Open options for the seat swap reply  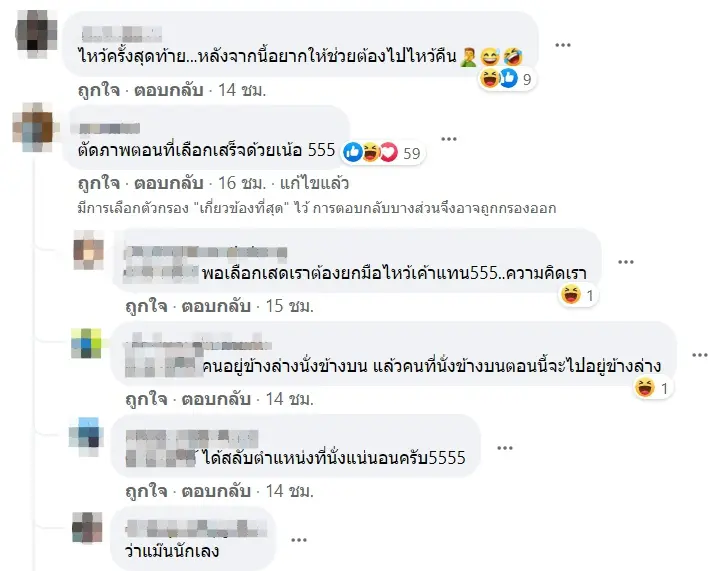tap(505, 448)
